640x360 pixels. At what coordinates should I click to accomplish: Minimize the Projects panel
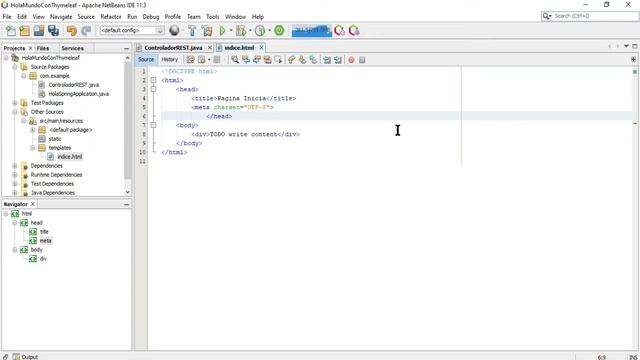point(126,48)
